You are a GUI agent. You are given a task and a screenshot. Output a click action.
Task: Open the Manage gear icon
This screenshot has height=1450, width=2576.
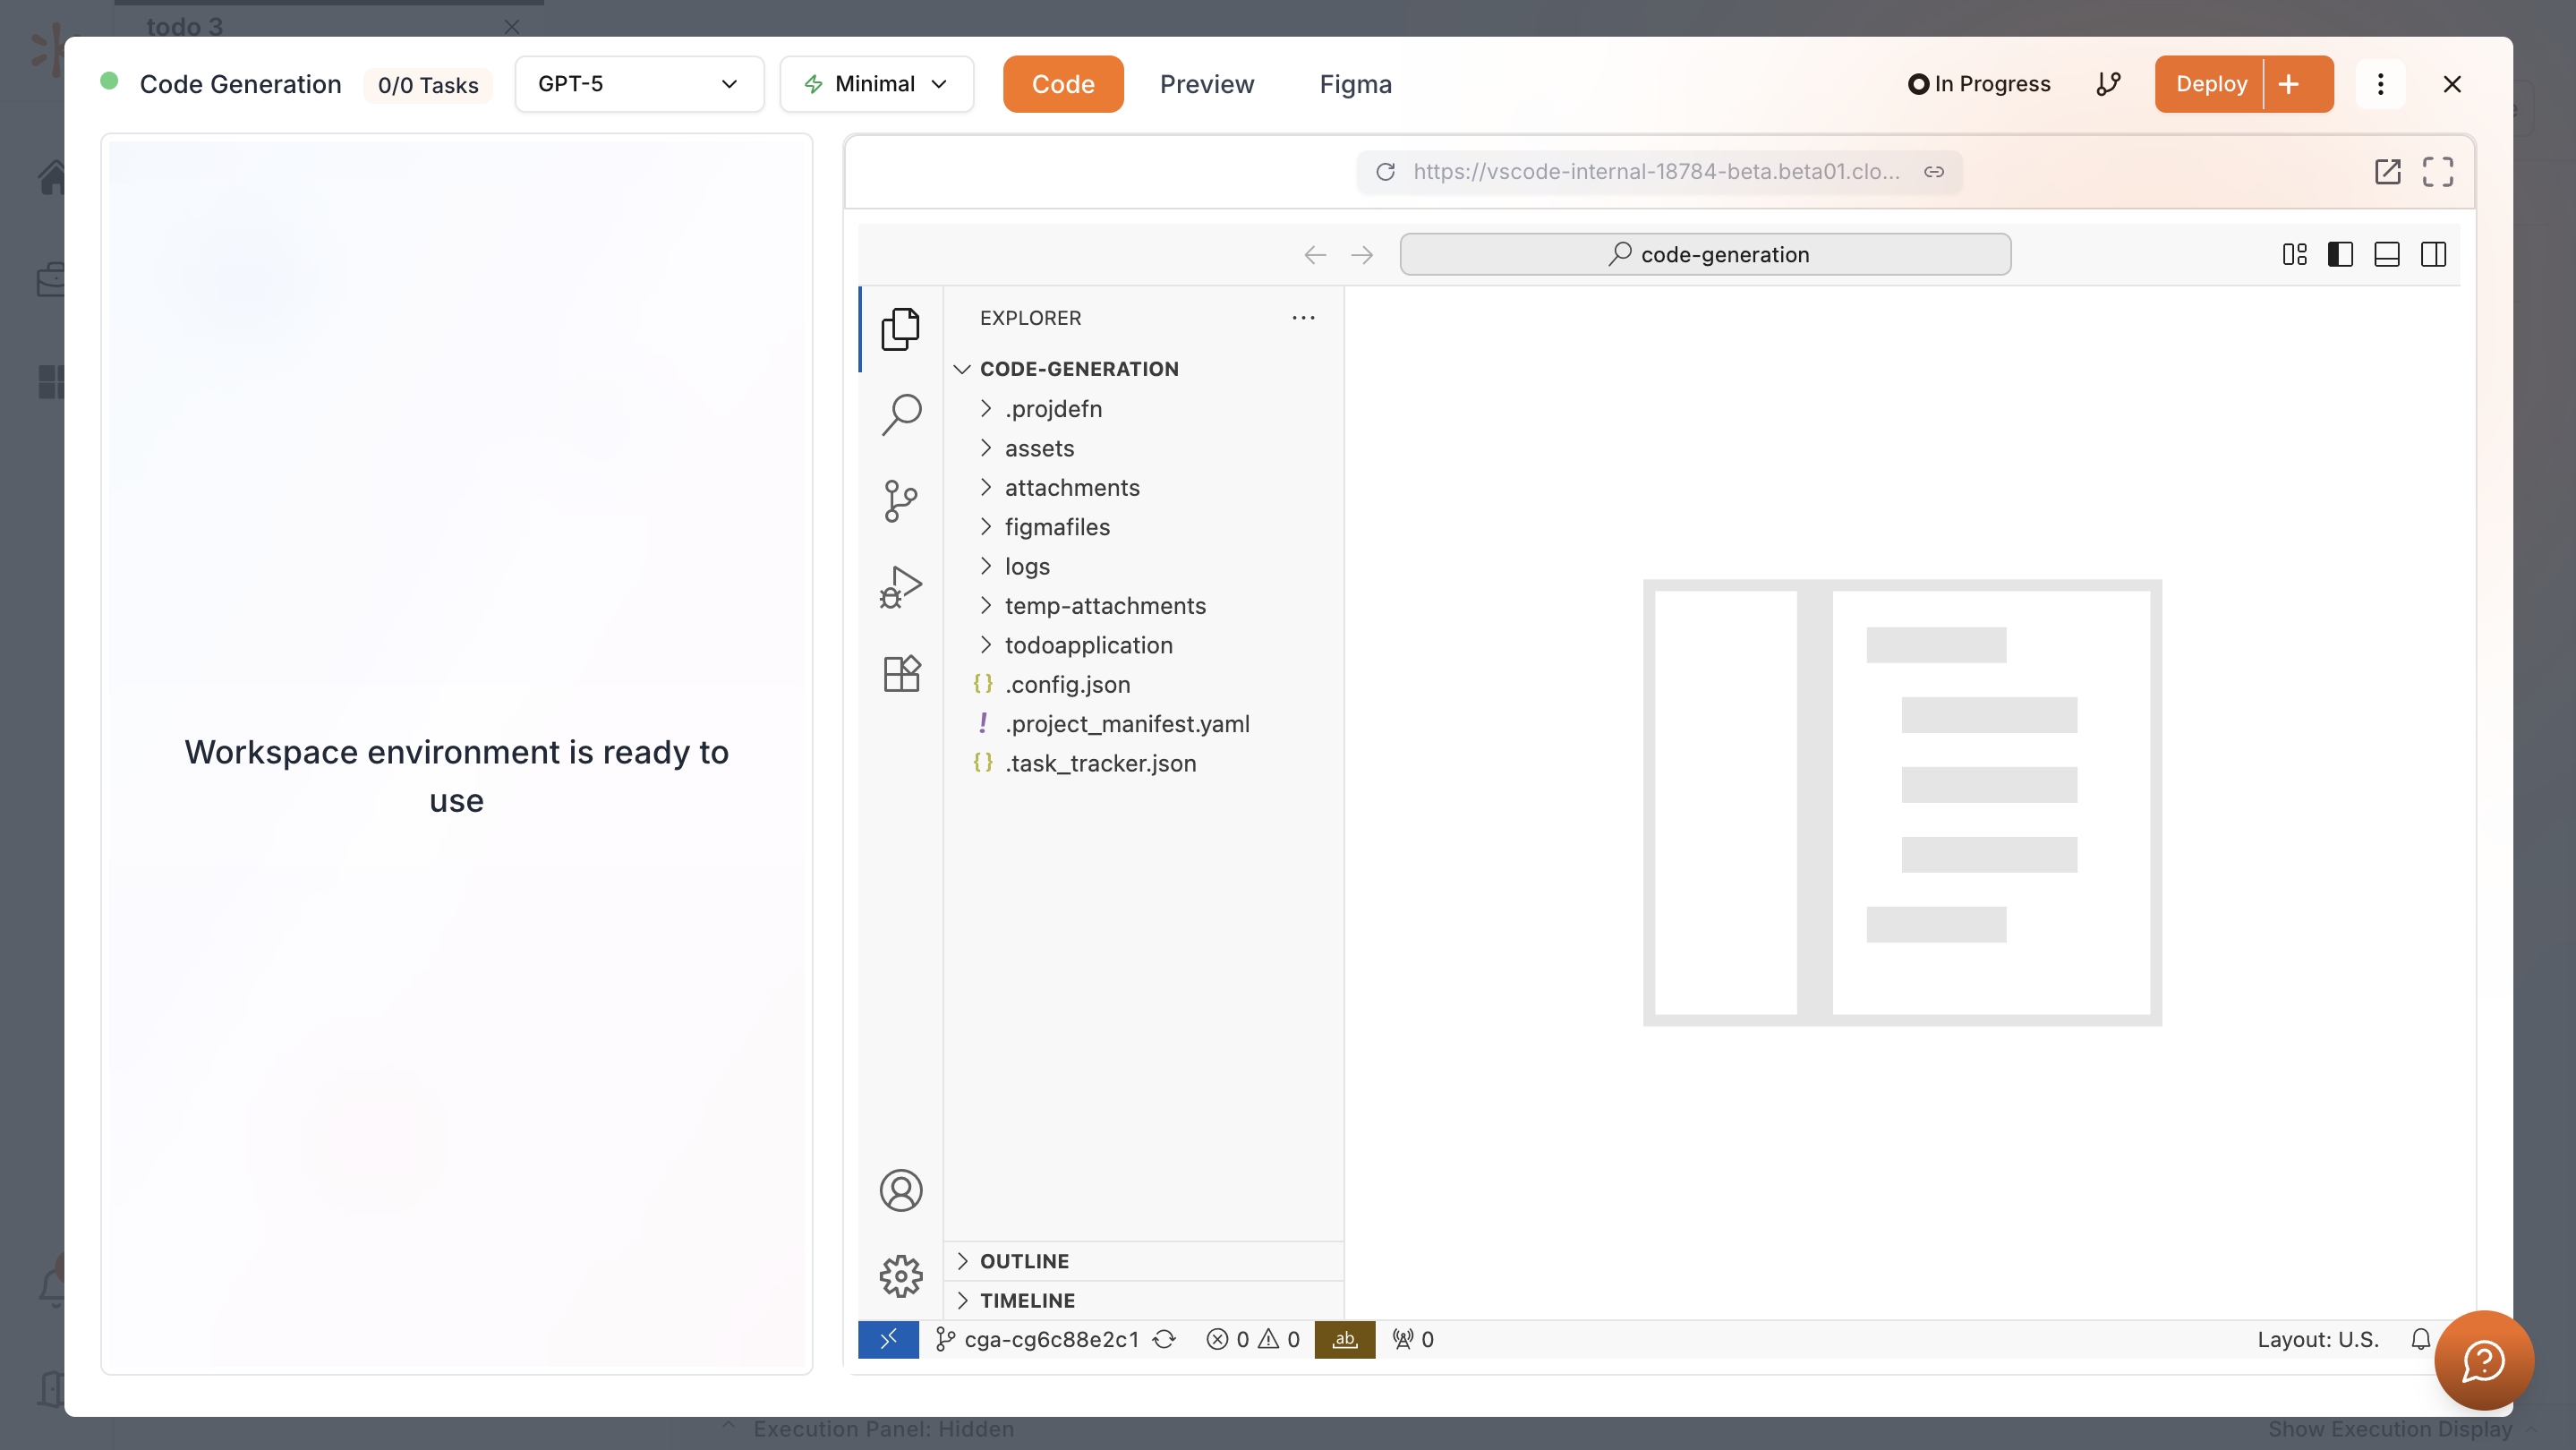coord(900,1276)
